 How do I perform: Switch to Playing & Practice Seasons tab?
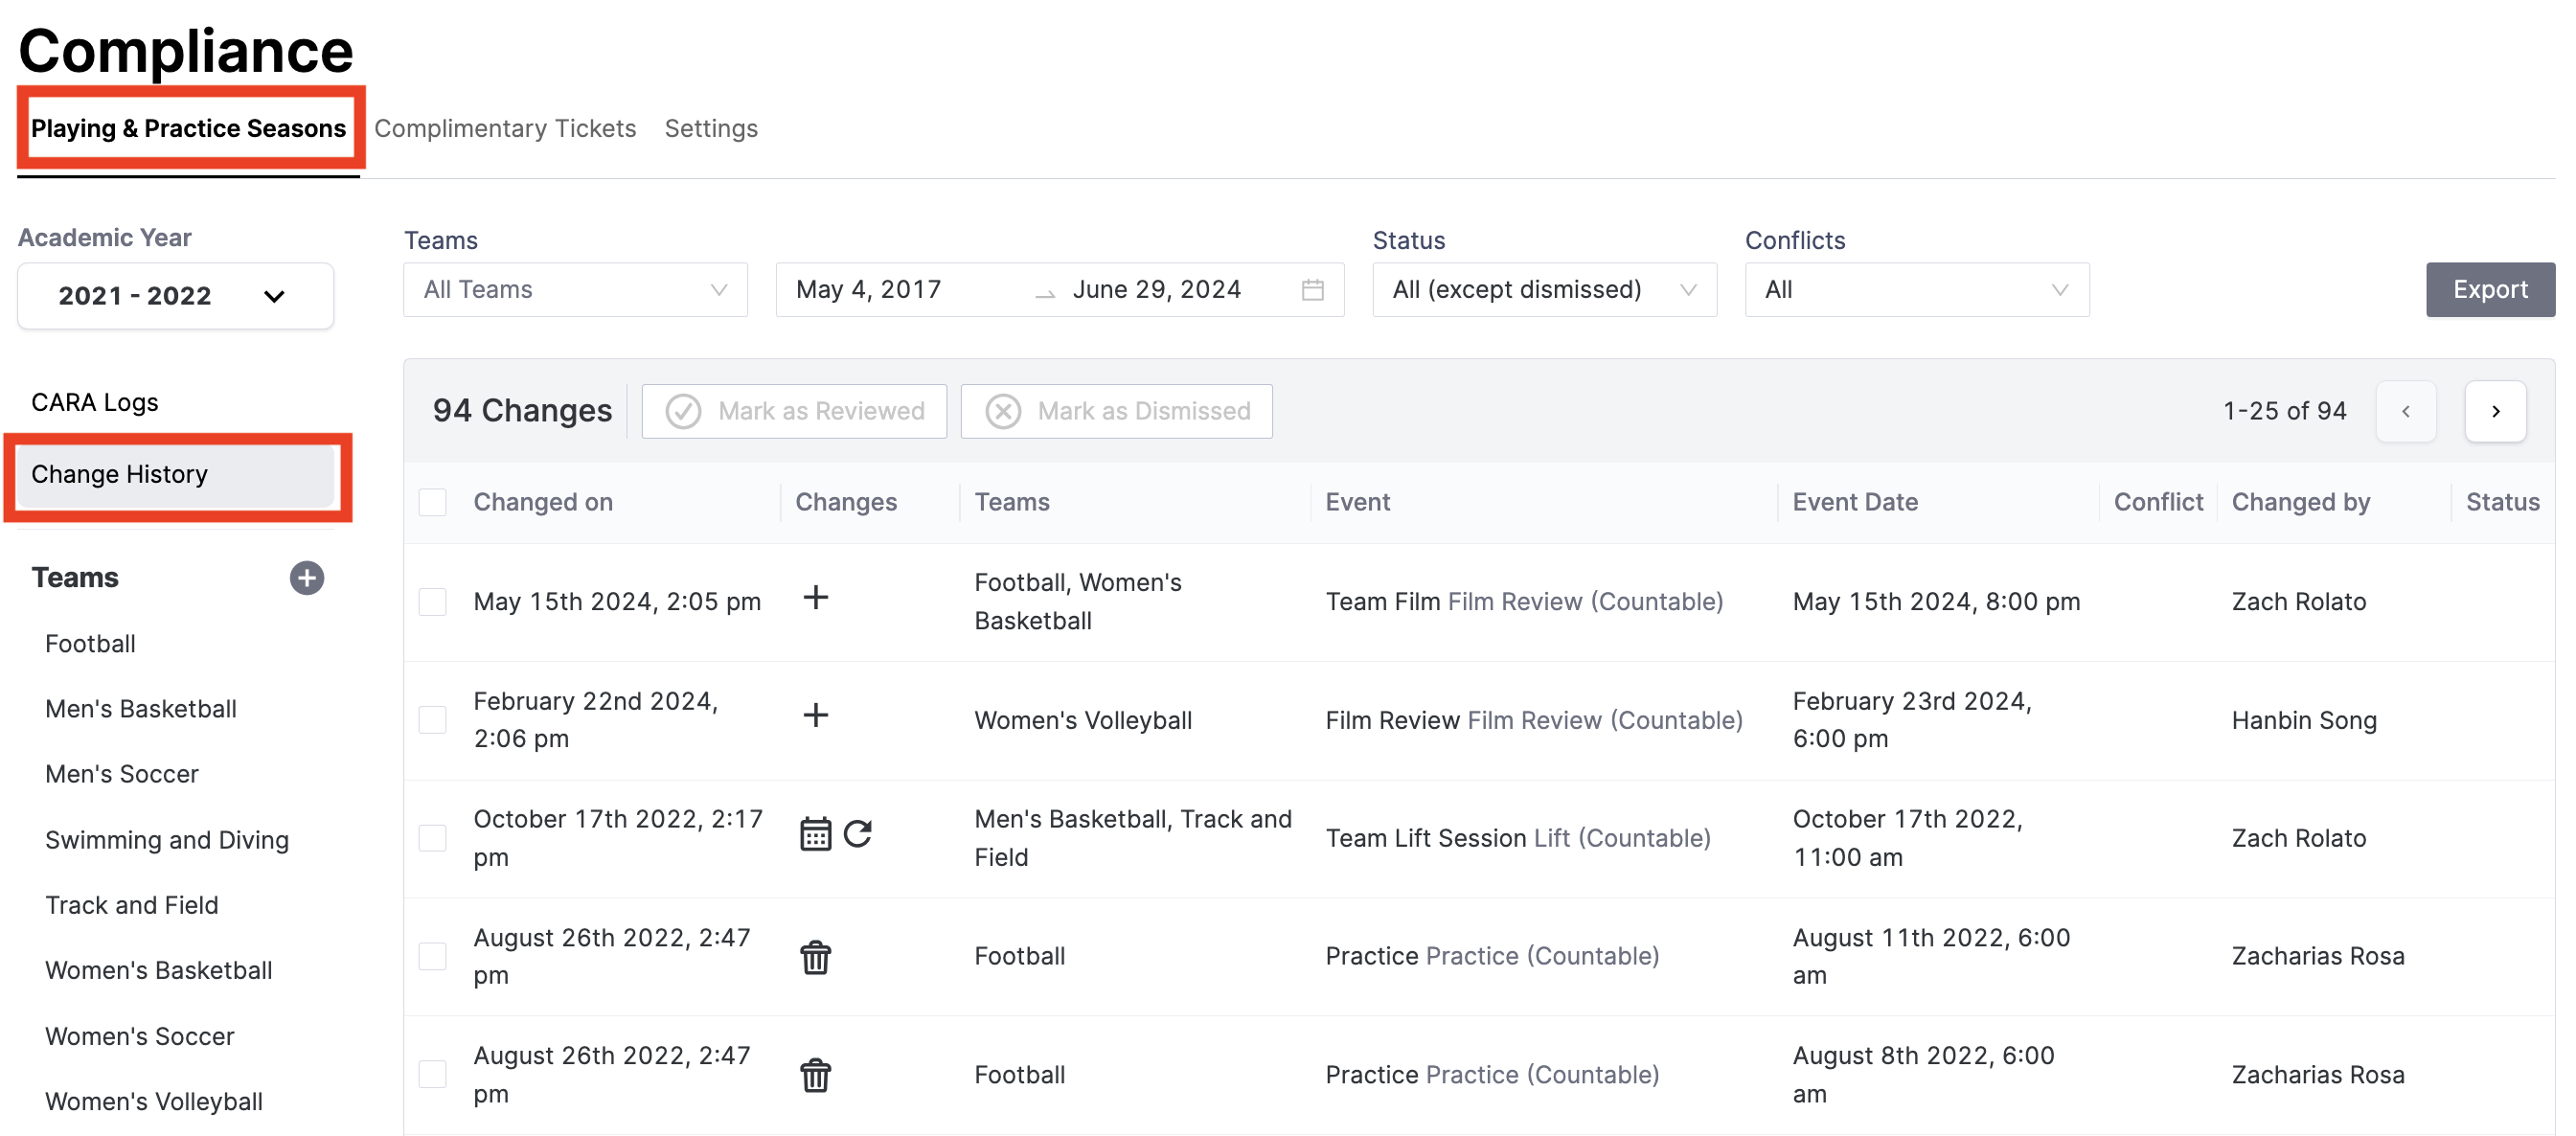point(189,128)
